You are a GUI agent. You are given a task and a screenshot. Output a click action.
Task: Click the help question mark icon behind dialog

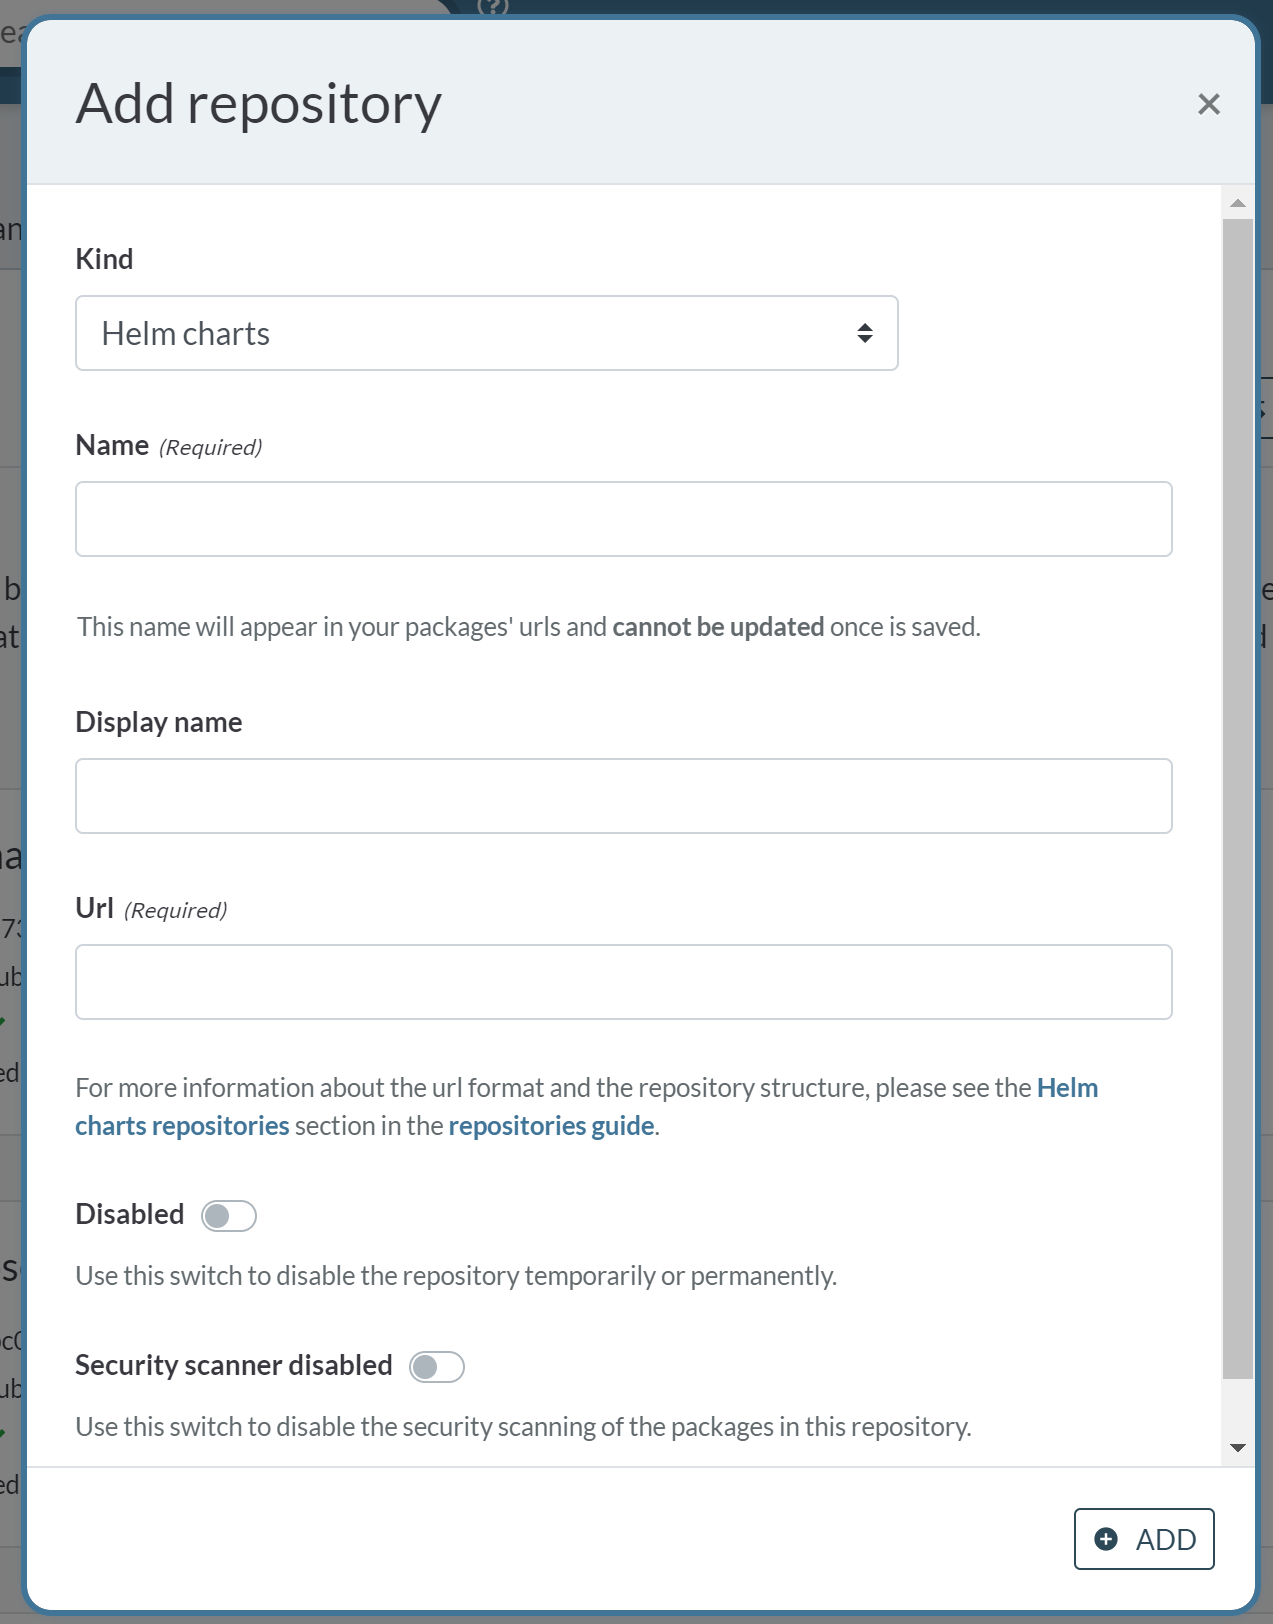tap(493, 7)
